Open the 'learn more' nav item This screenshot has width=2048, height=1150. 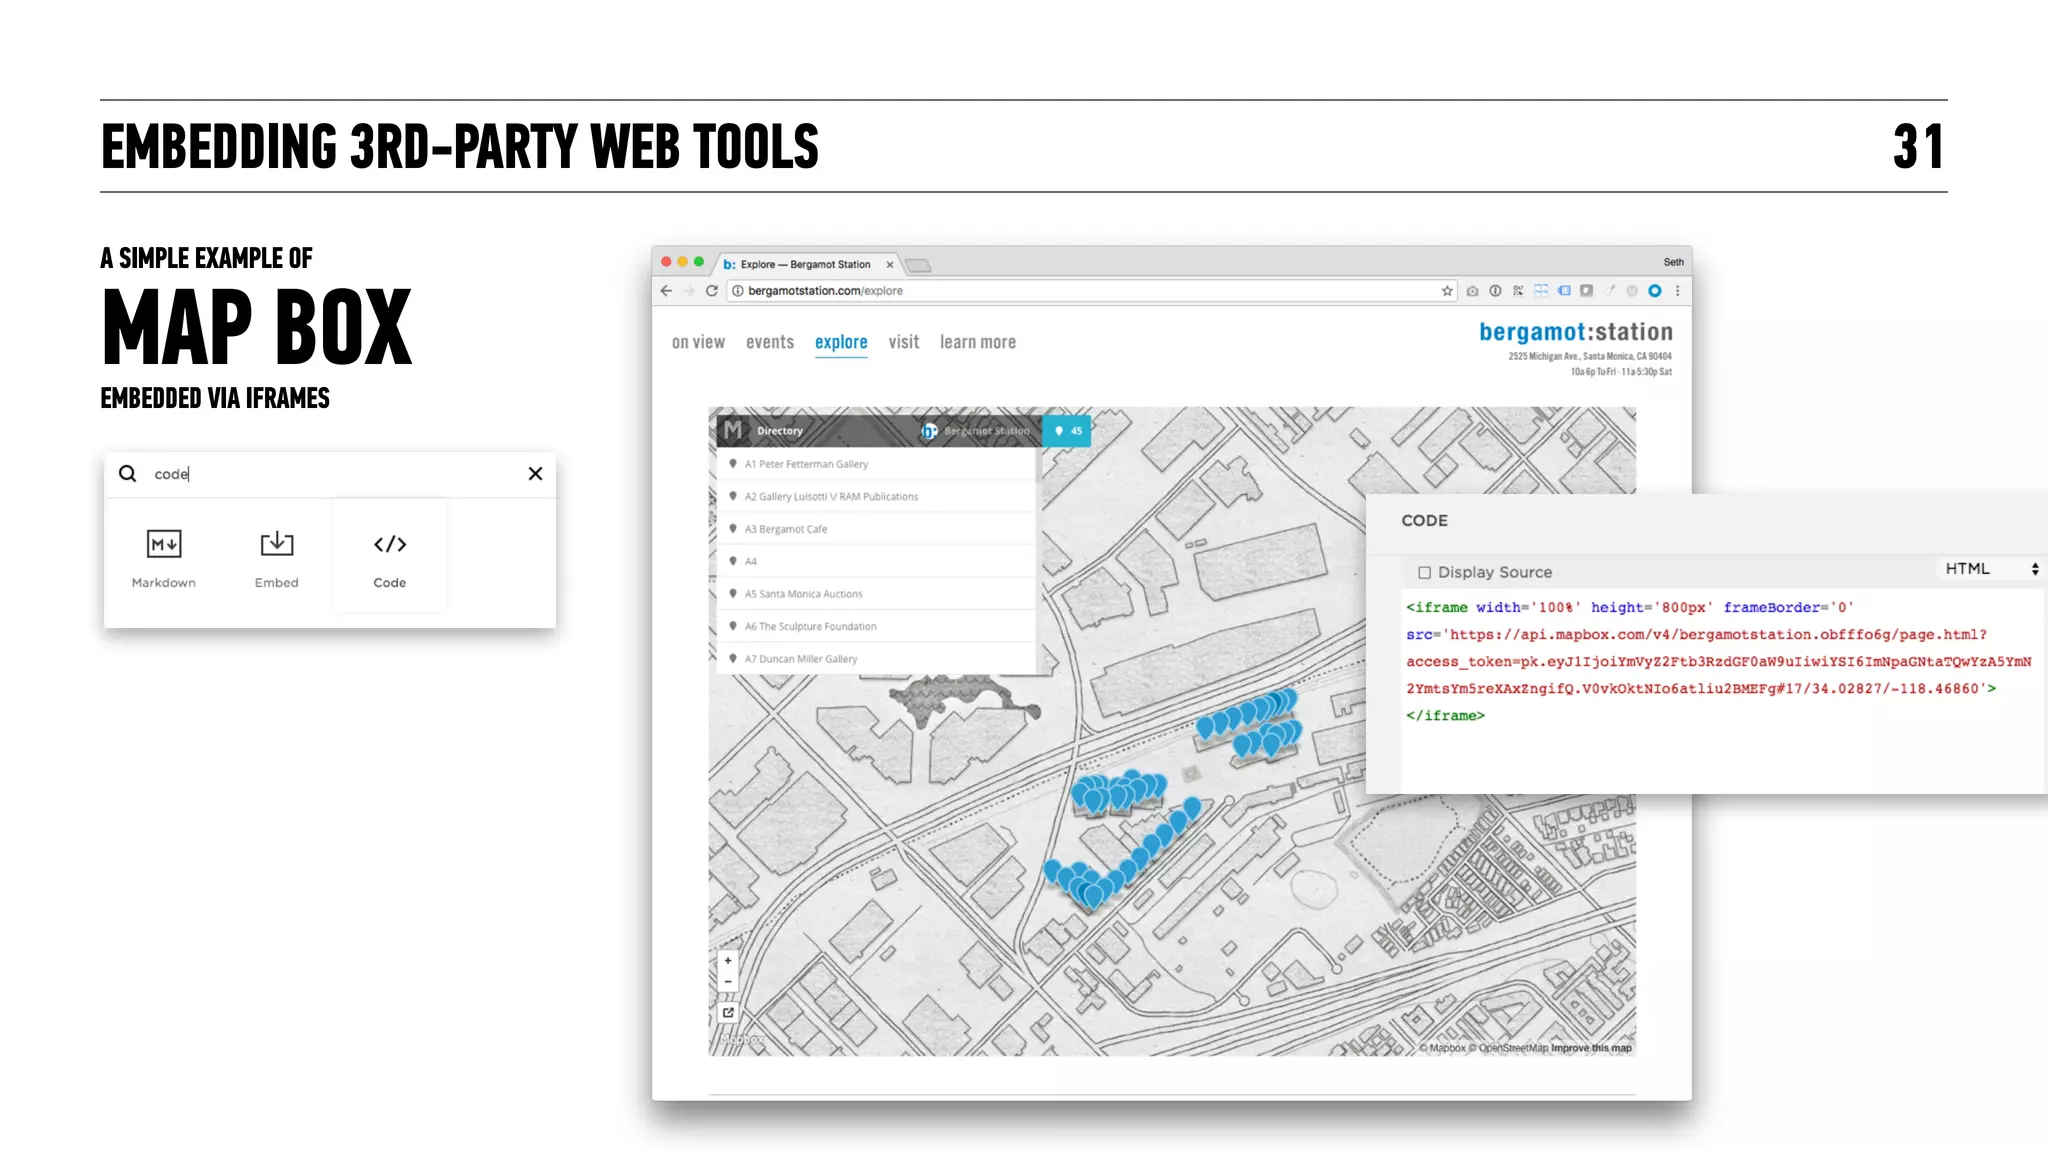[978, 342]
